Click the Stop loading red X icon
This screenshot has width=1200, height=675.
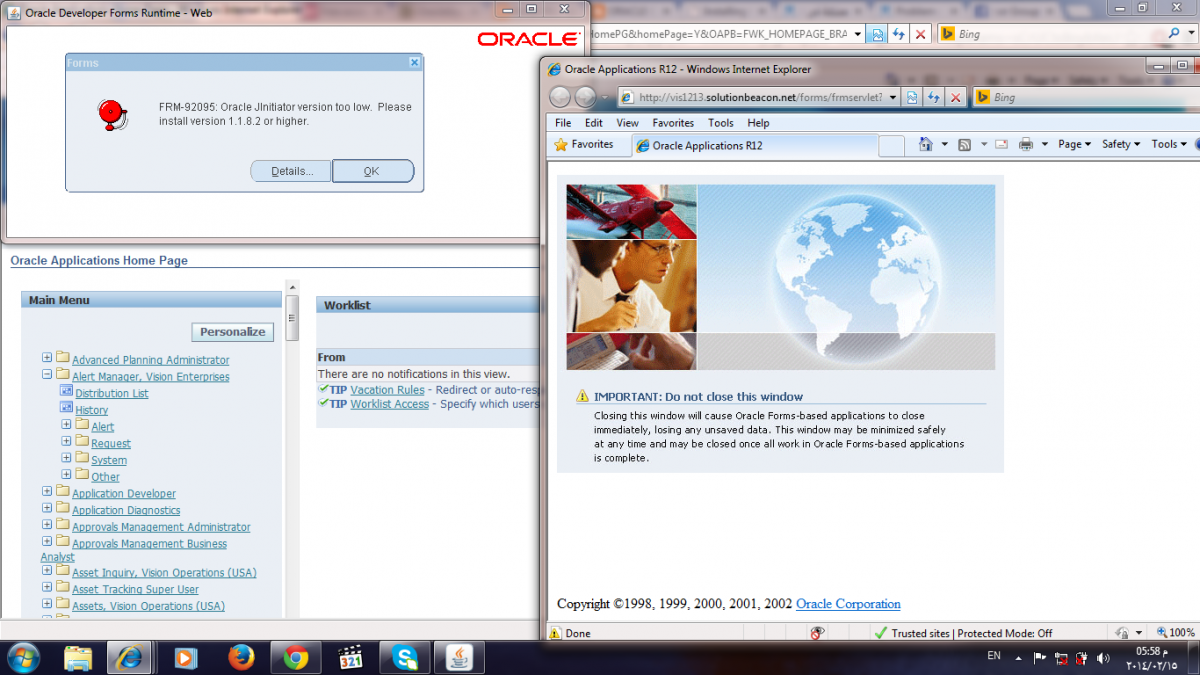coord(956,97)
